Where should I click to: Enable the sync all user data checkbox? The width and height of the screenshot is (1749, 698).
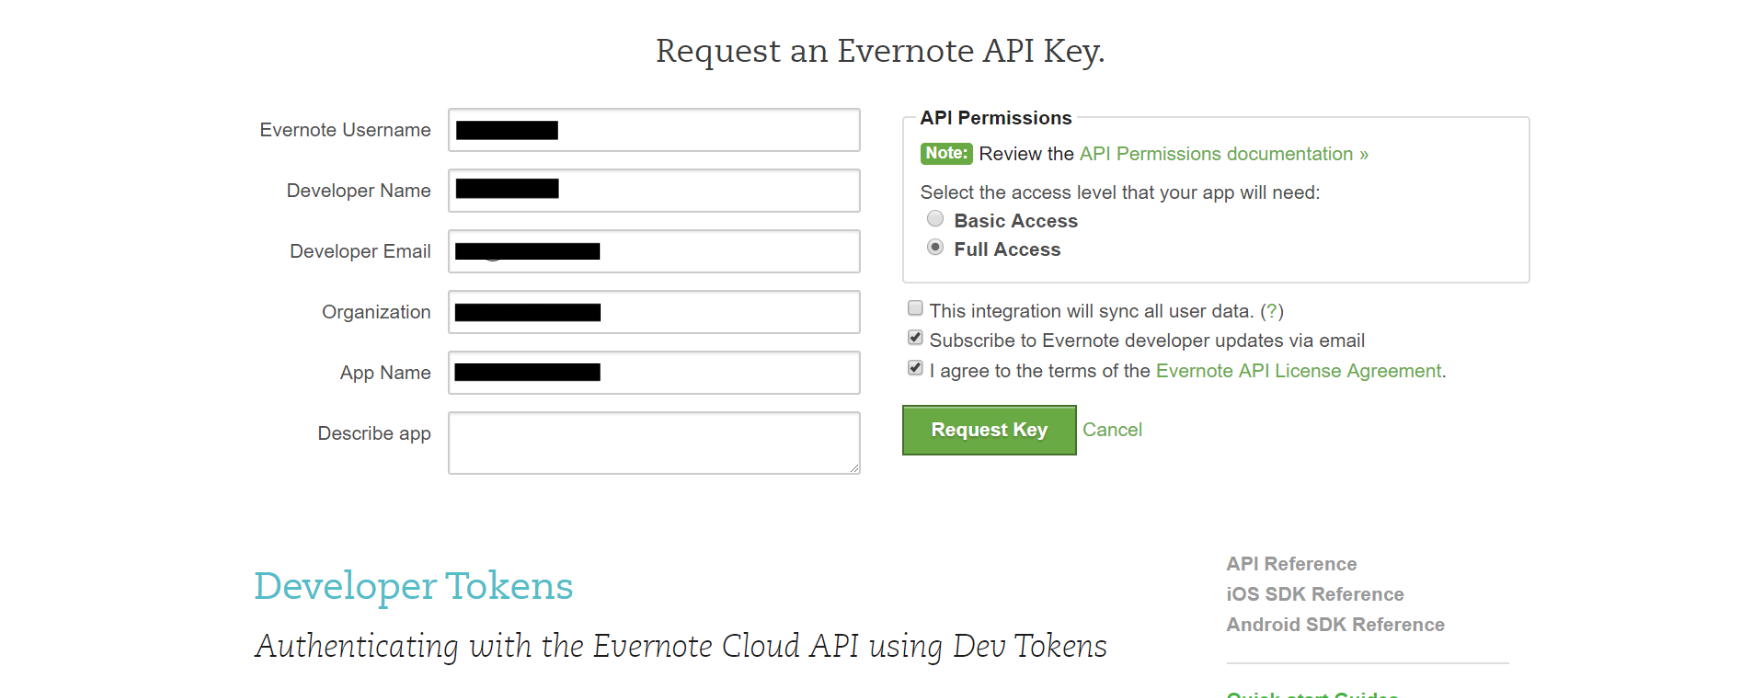(915, 308)
